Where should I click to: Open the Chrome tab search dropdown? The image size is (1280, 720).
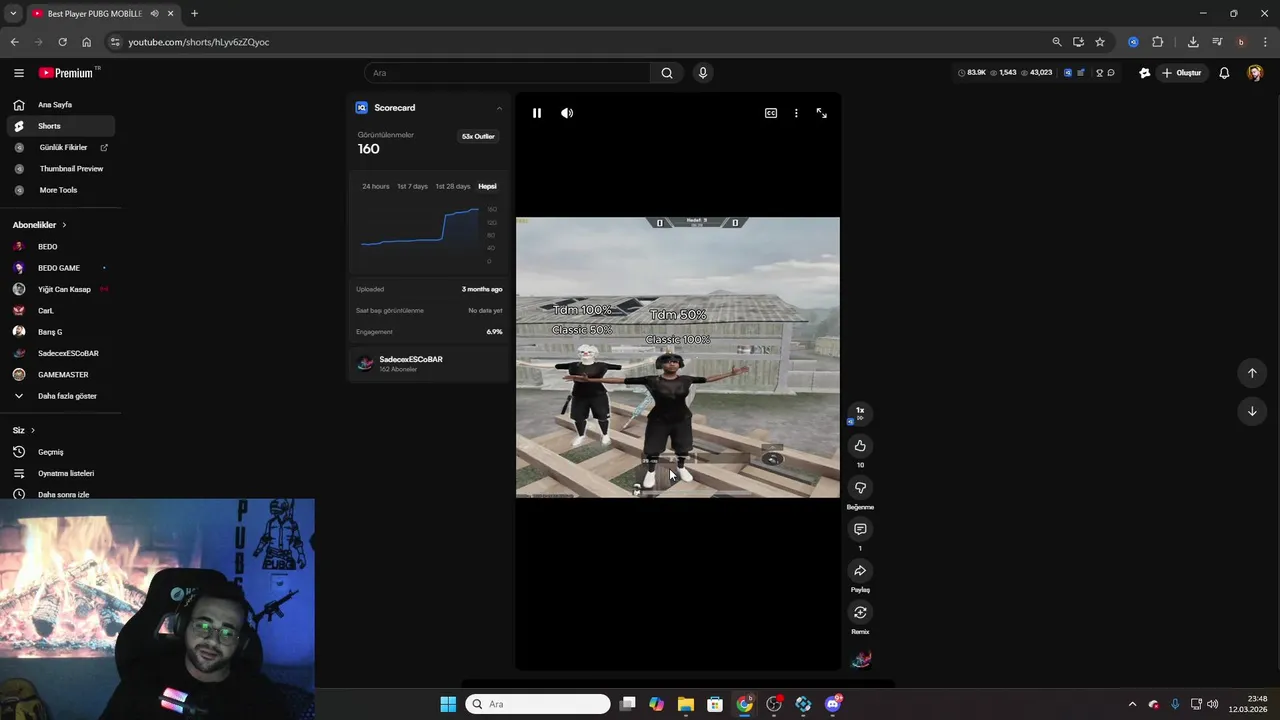[13, 14]
